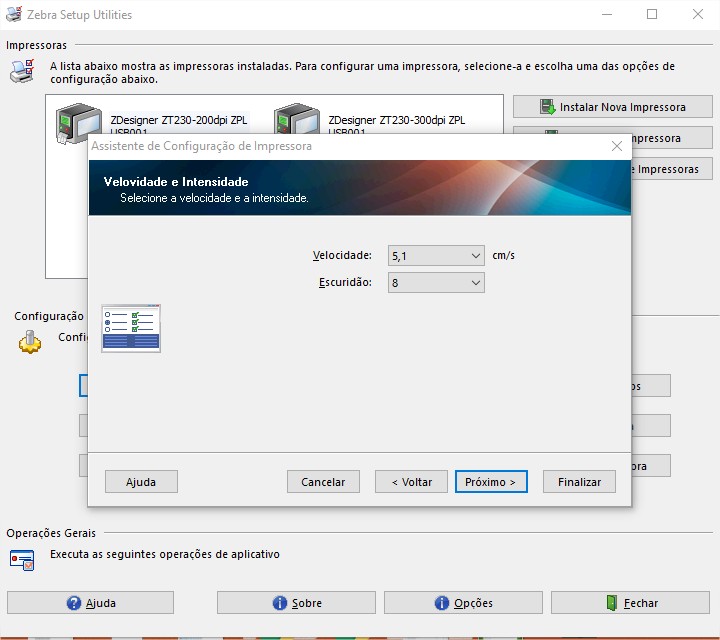Go back with the Voltar button
Image resolution: width=720 pixels, height=640 pixels.
coord(411,482)
